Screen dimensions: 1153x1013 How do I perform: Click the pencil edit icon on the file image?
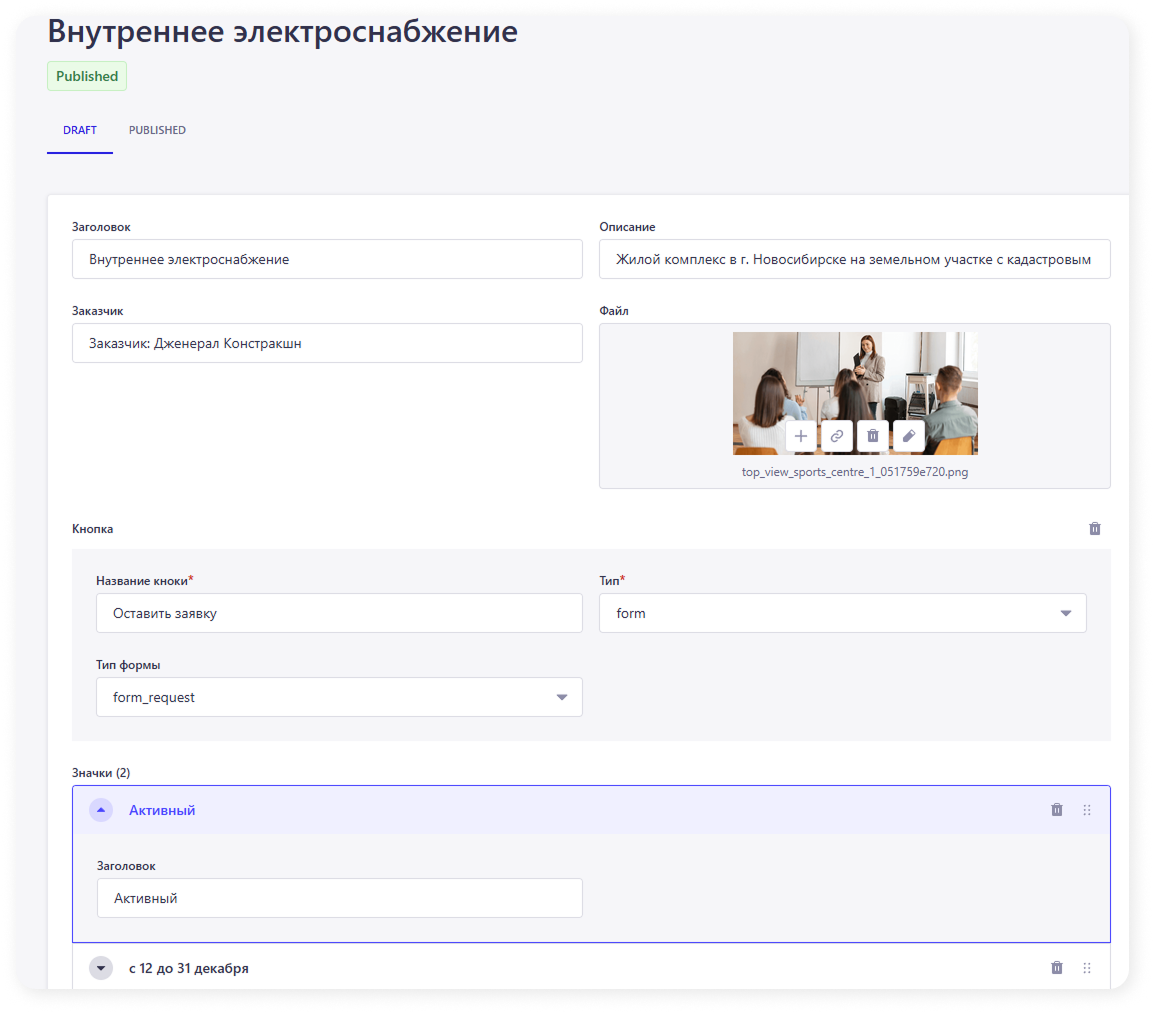(x=908, y=436)
